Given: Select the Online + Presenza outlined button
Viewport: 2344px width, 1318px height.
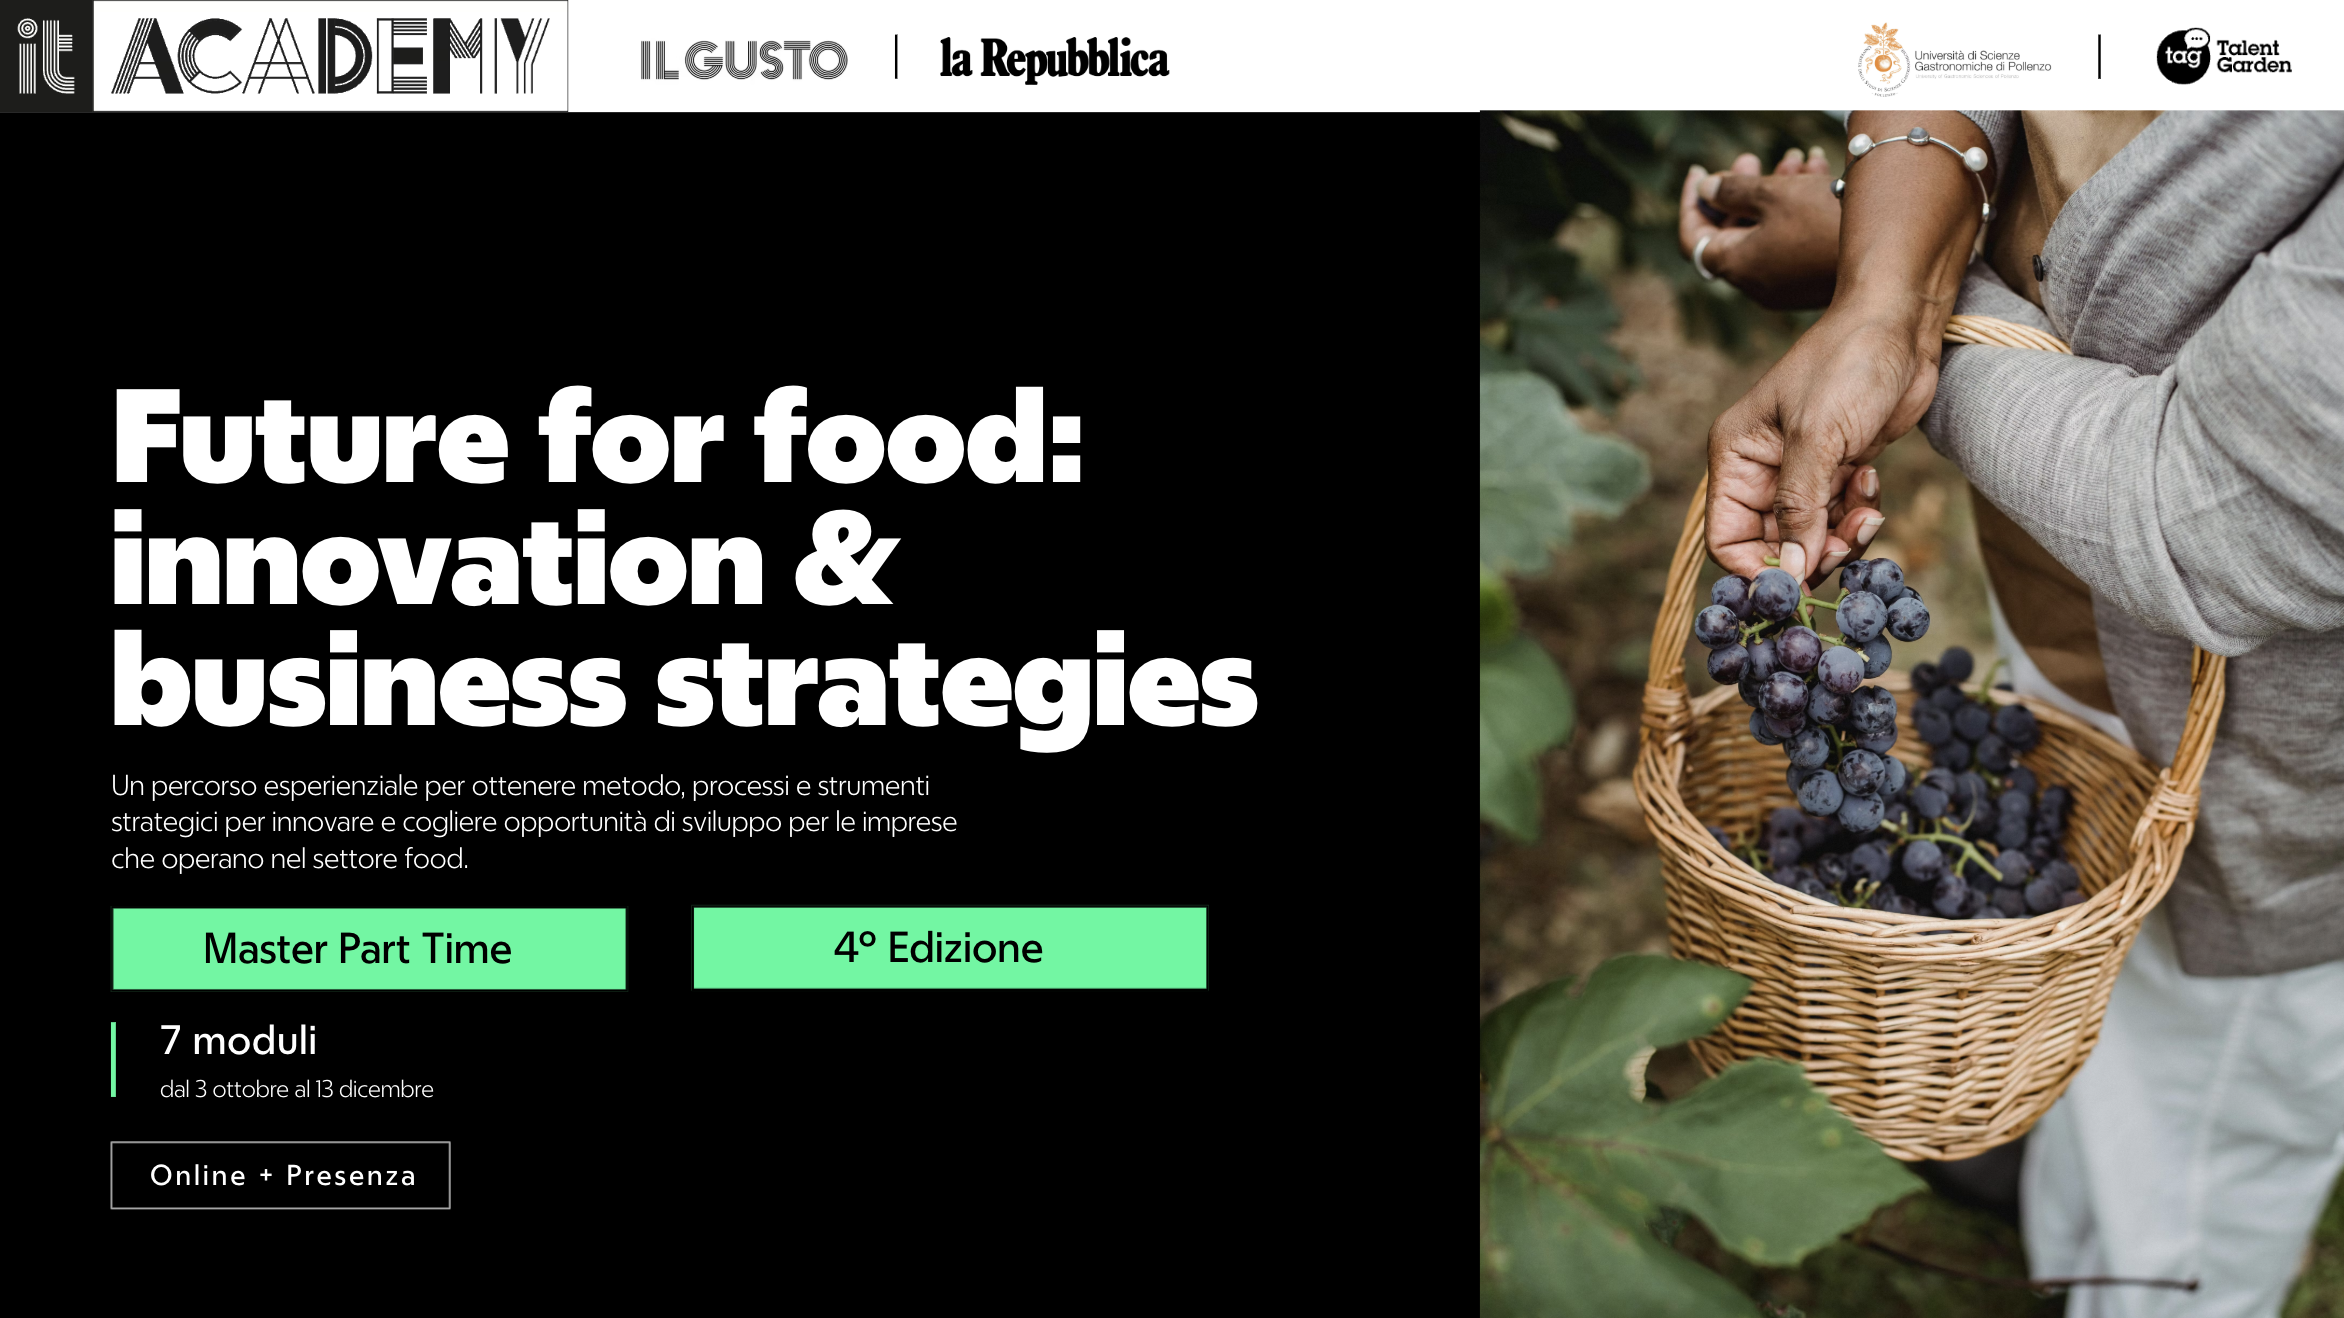Looking at the screenshot, I should point(280,1175).
